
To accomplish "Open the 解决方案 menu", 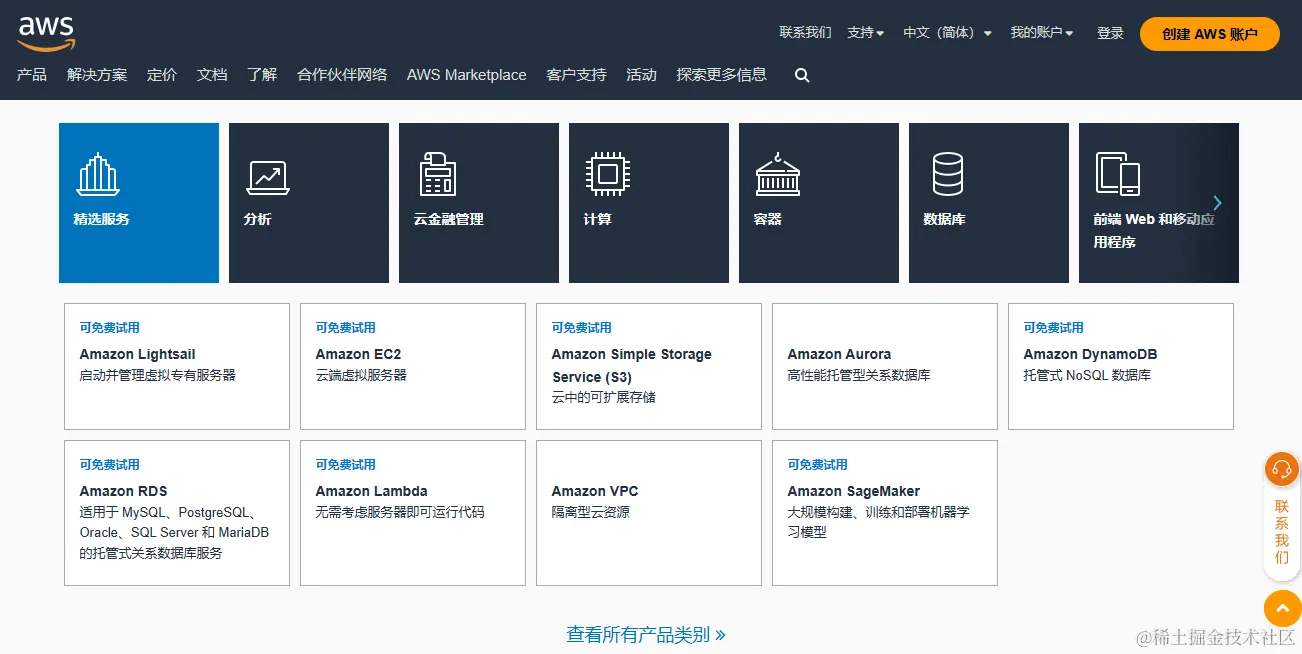I will pyautogui.click(x=97, y=75).
